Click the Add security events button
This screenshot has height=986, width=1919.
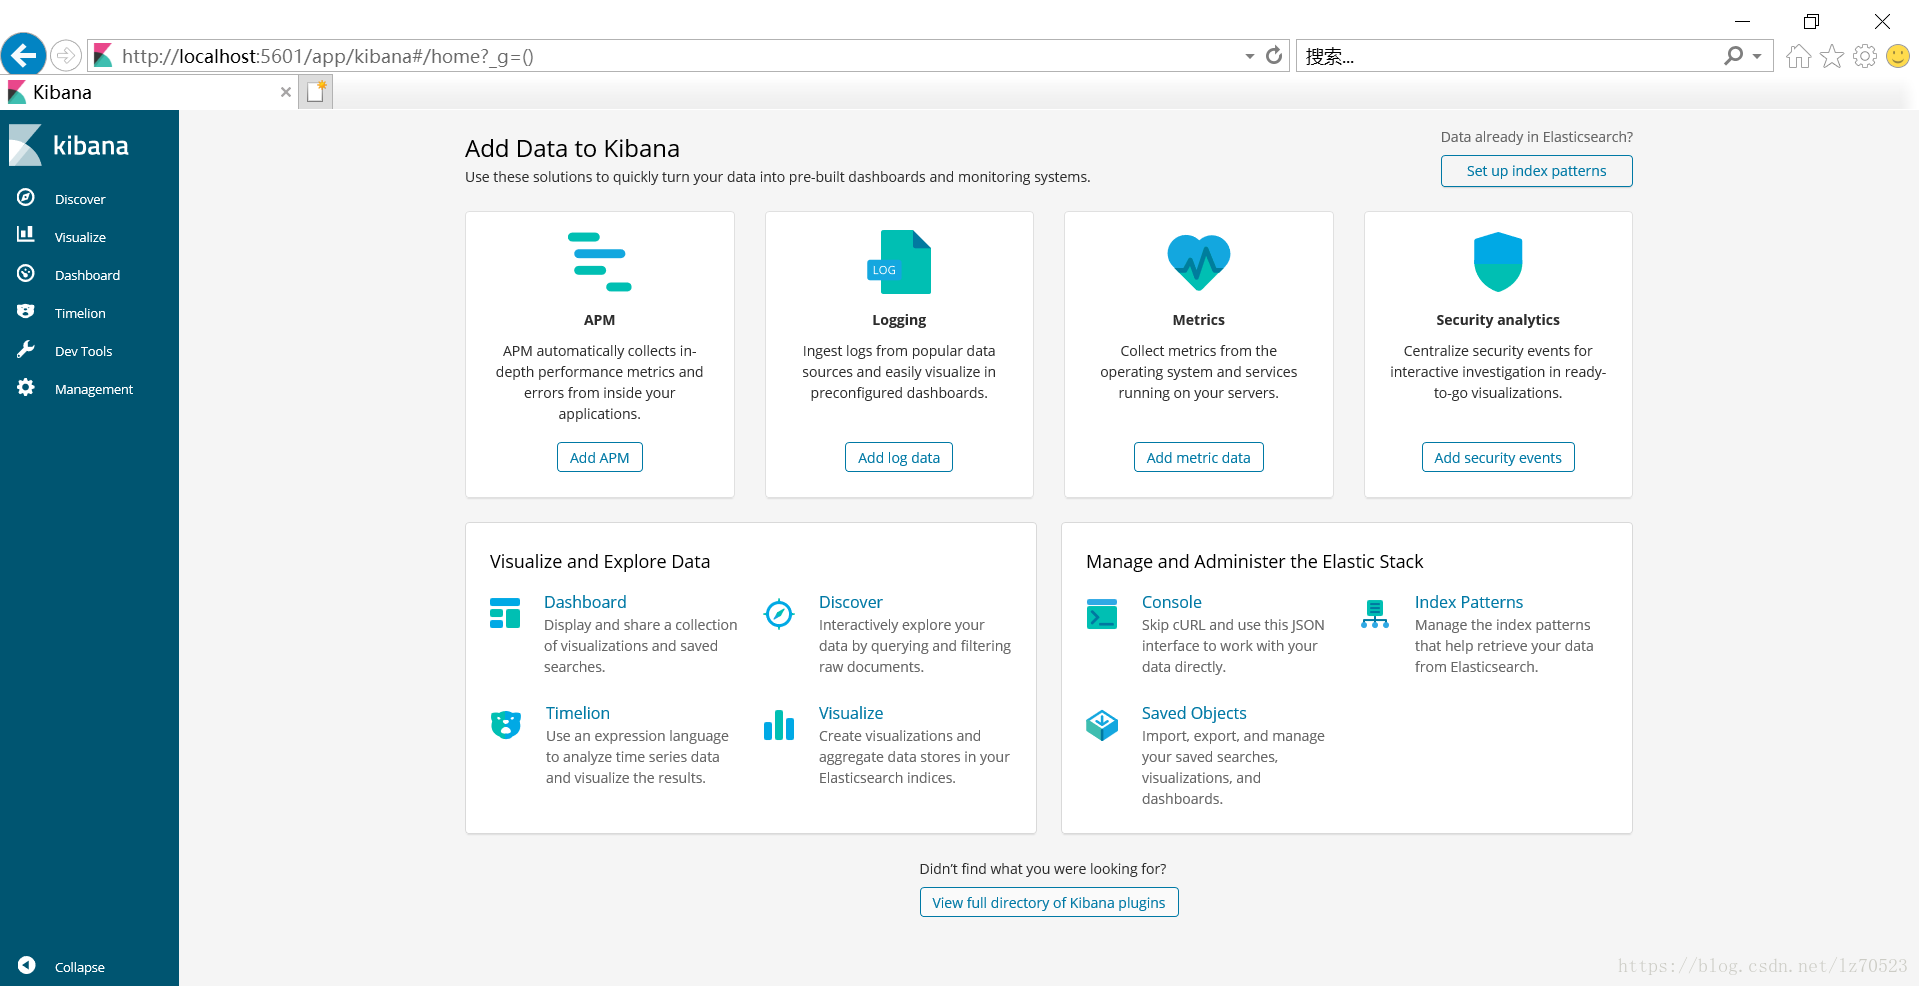tap(1498, 457)
